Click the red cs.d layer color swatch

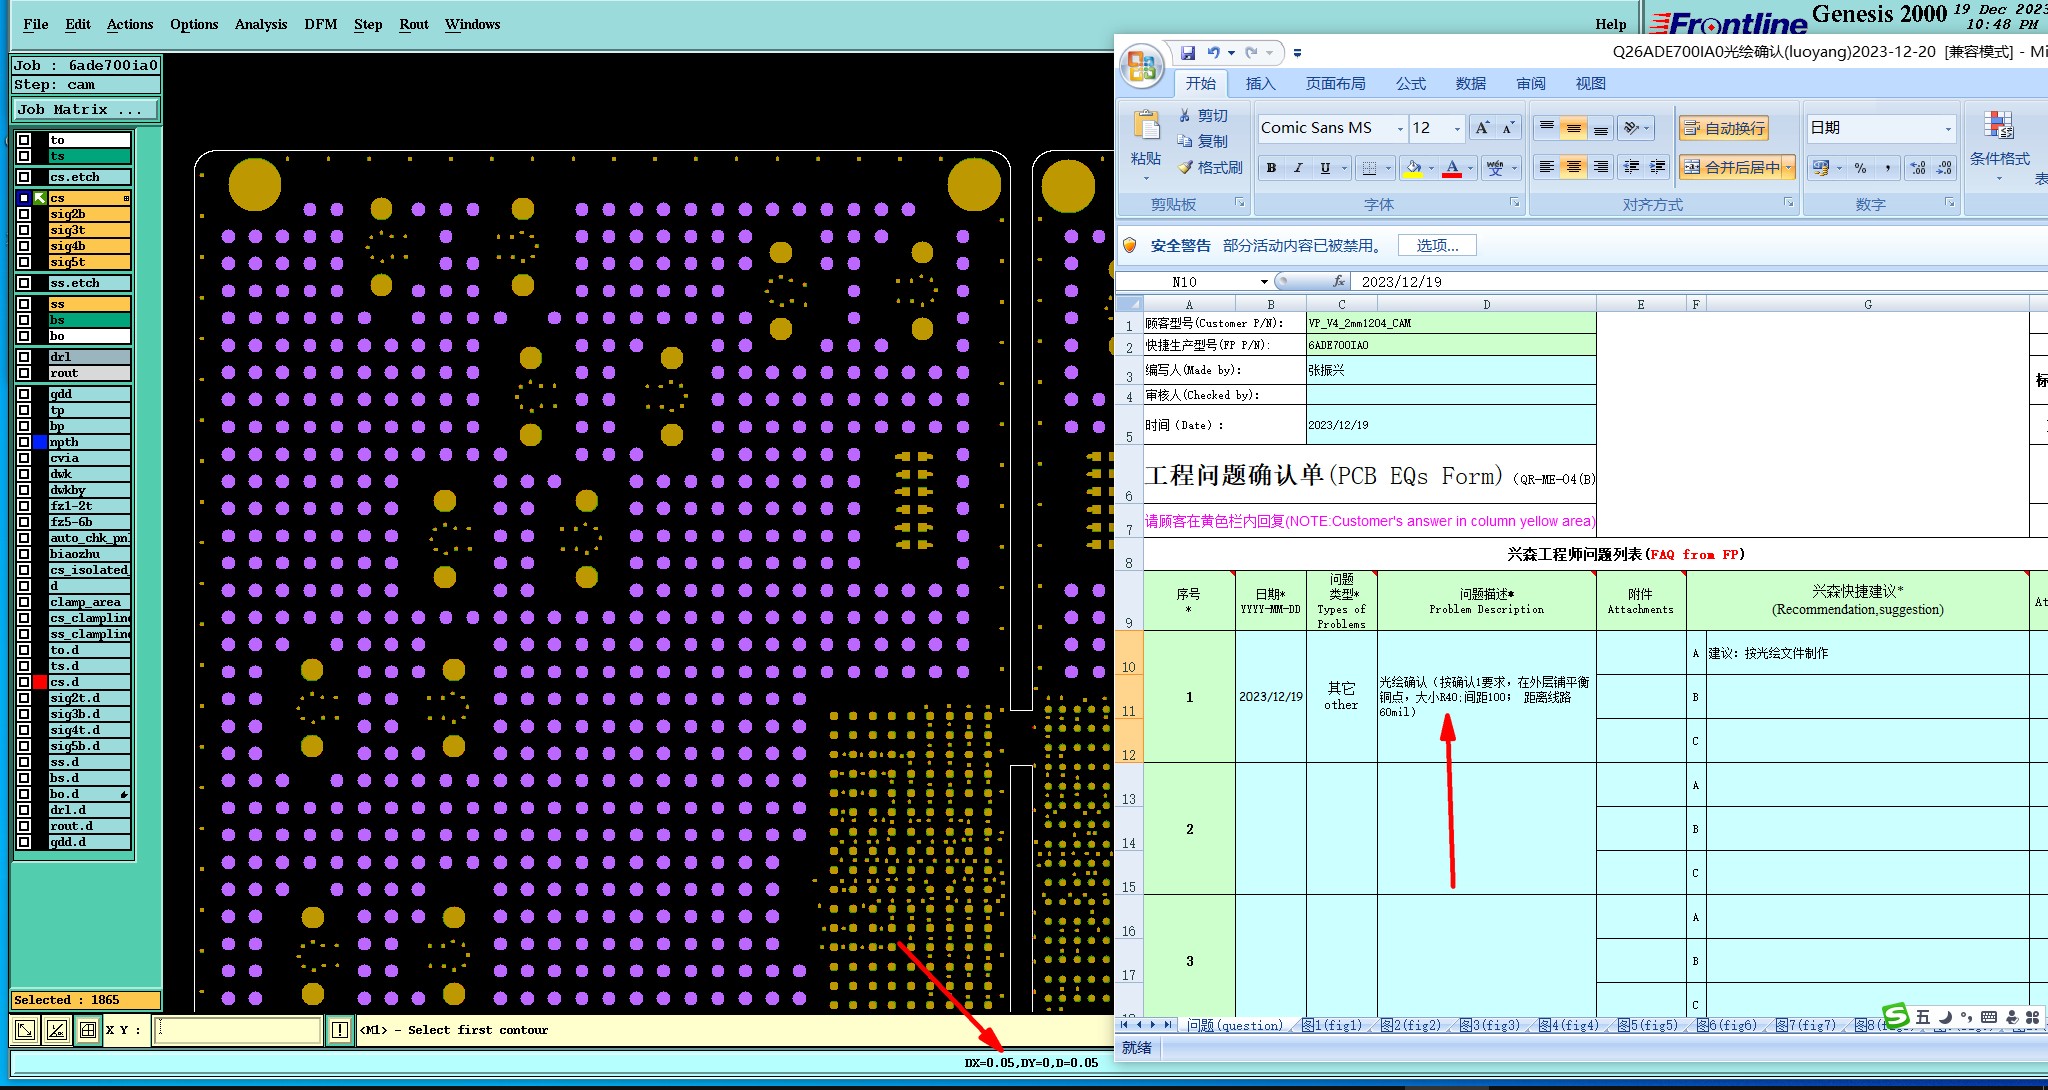coord(40,682)
